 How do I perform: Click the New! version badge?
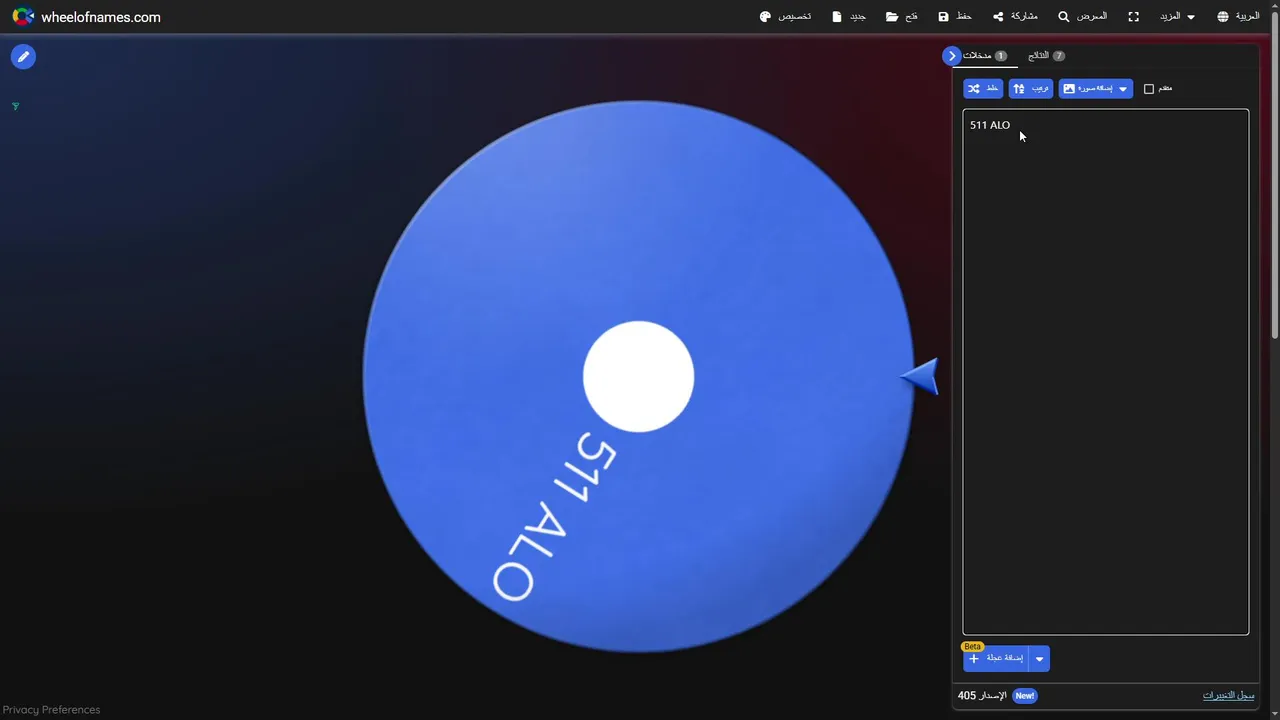pos(1024,695)
